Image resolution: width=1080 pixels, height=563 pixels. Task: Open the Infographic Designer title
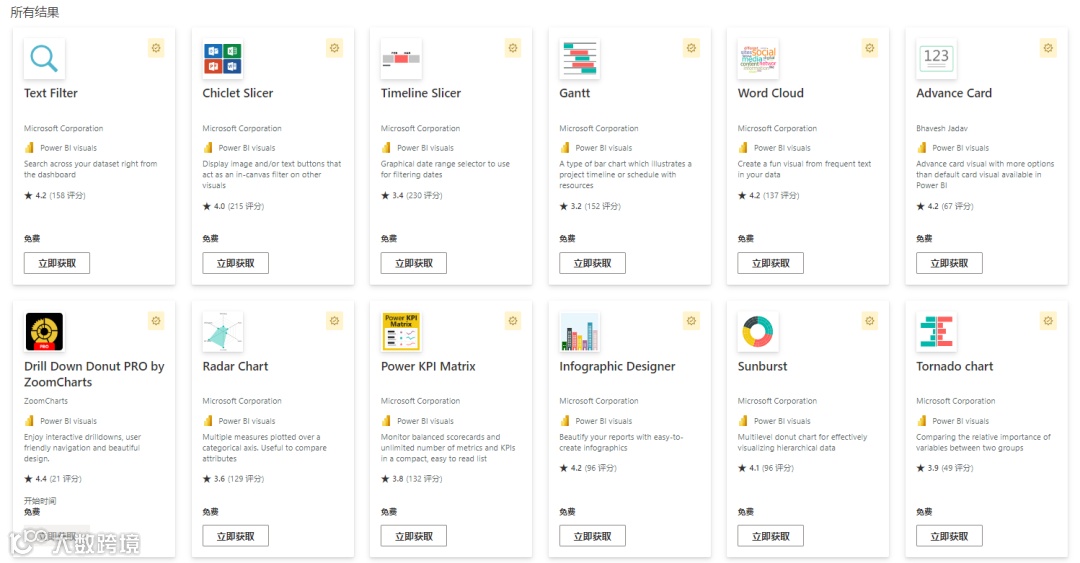[617, 367]
